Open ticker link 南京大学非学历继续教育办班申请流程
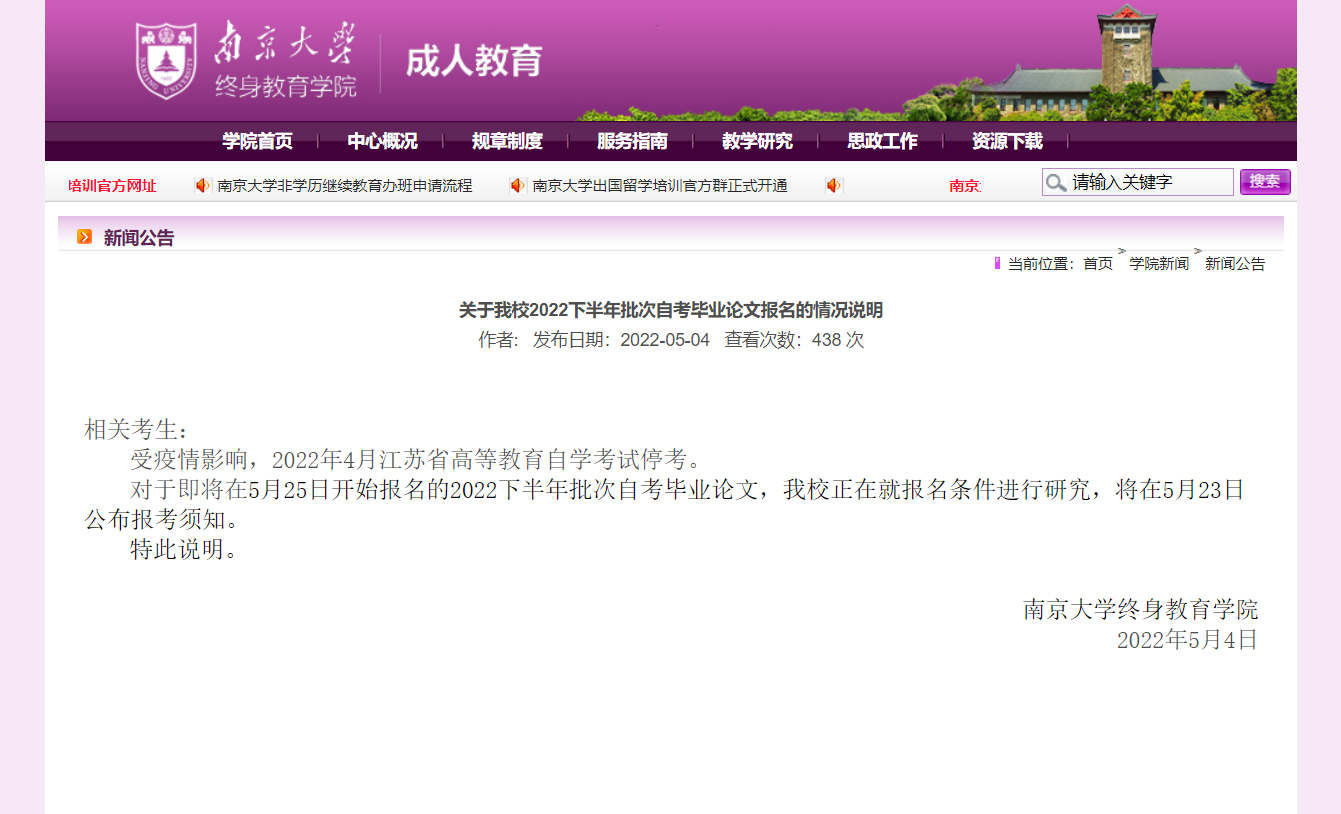This screenshot has width=1341, height=814. point(345,186)
